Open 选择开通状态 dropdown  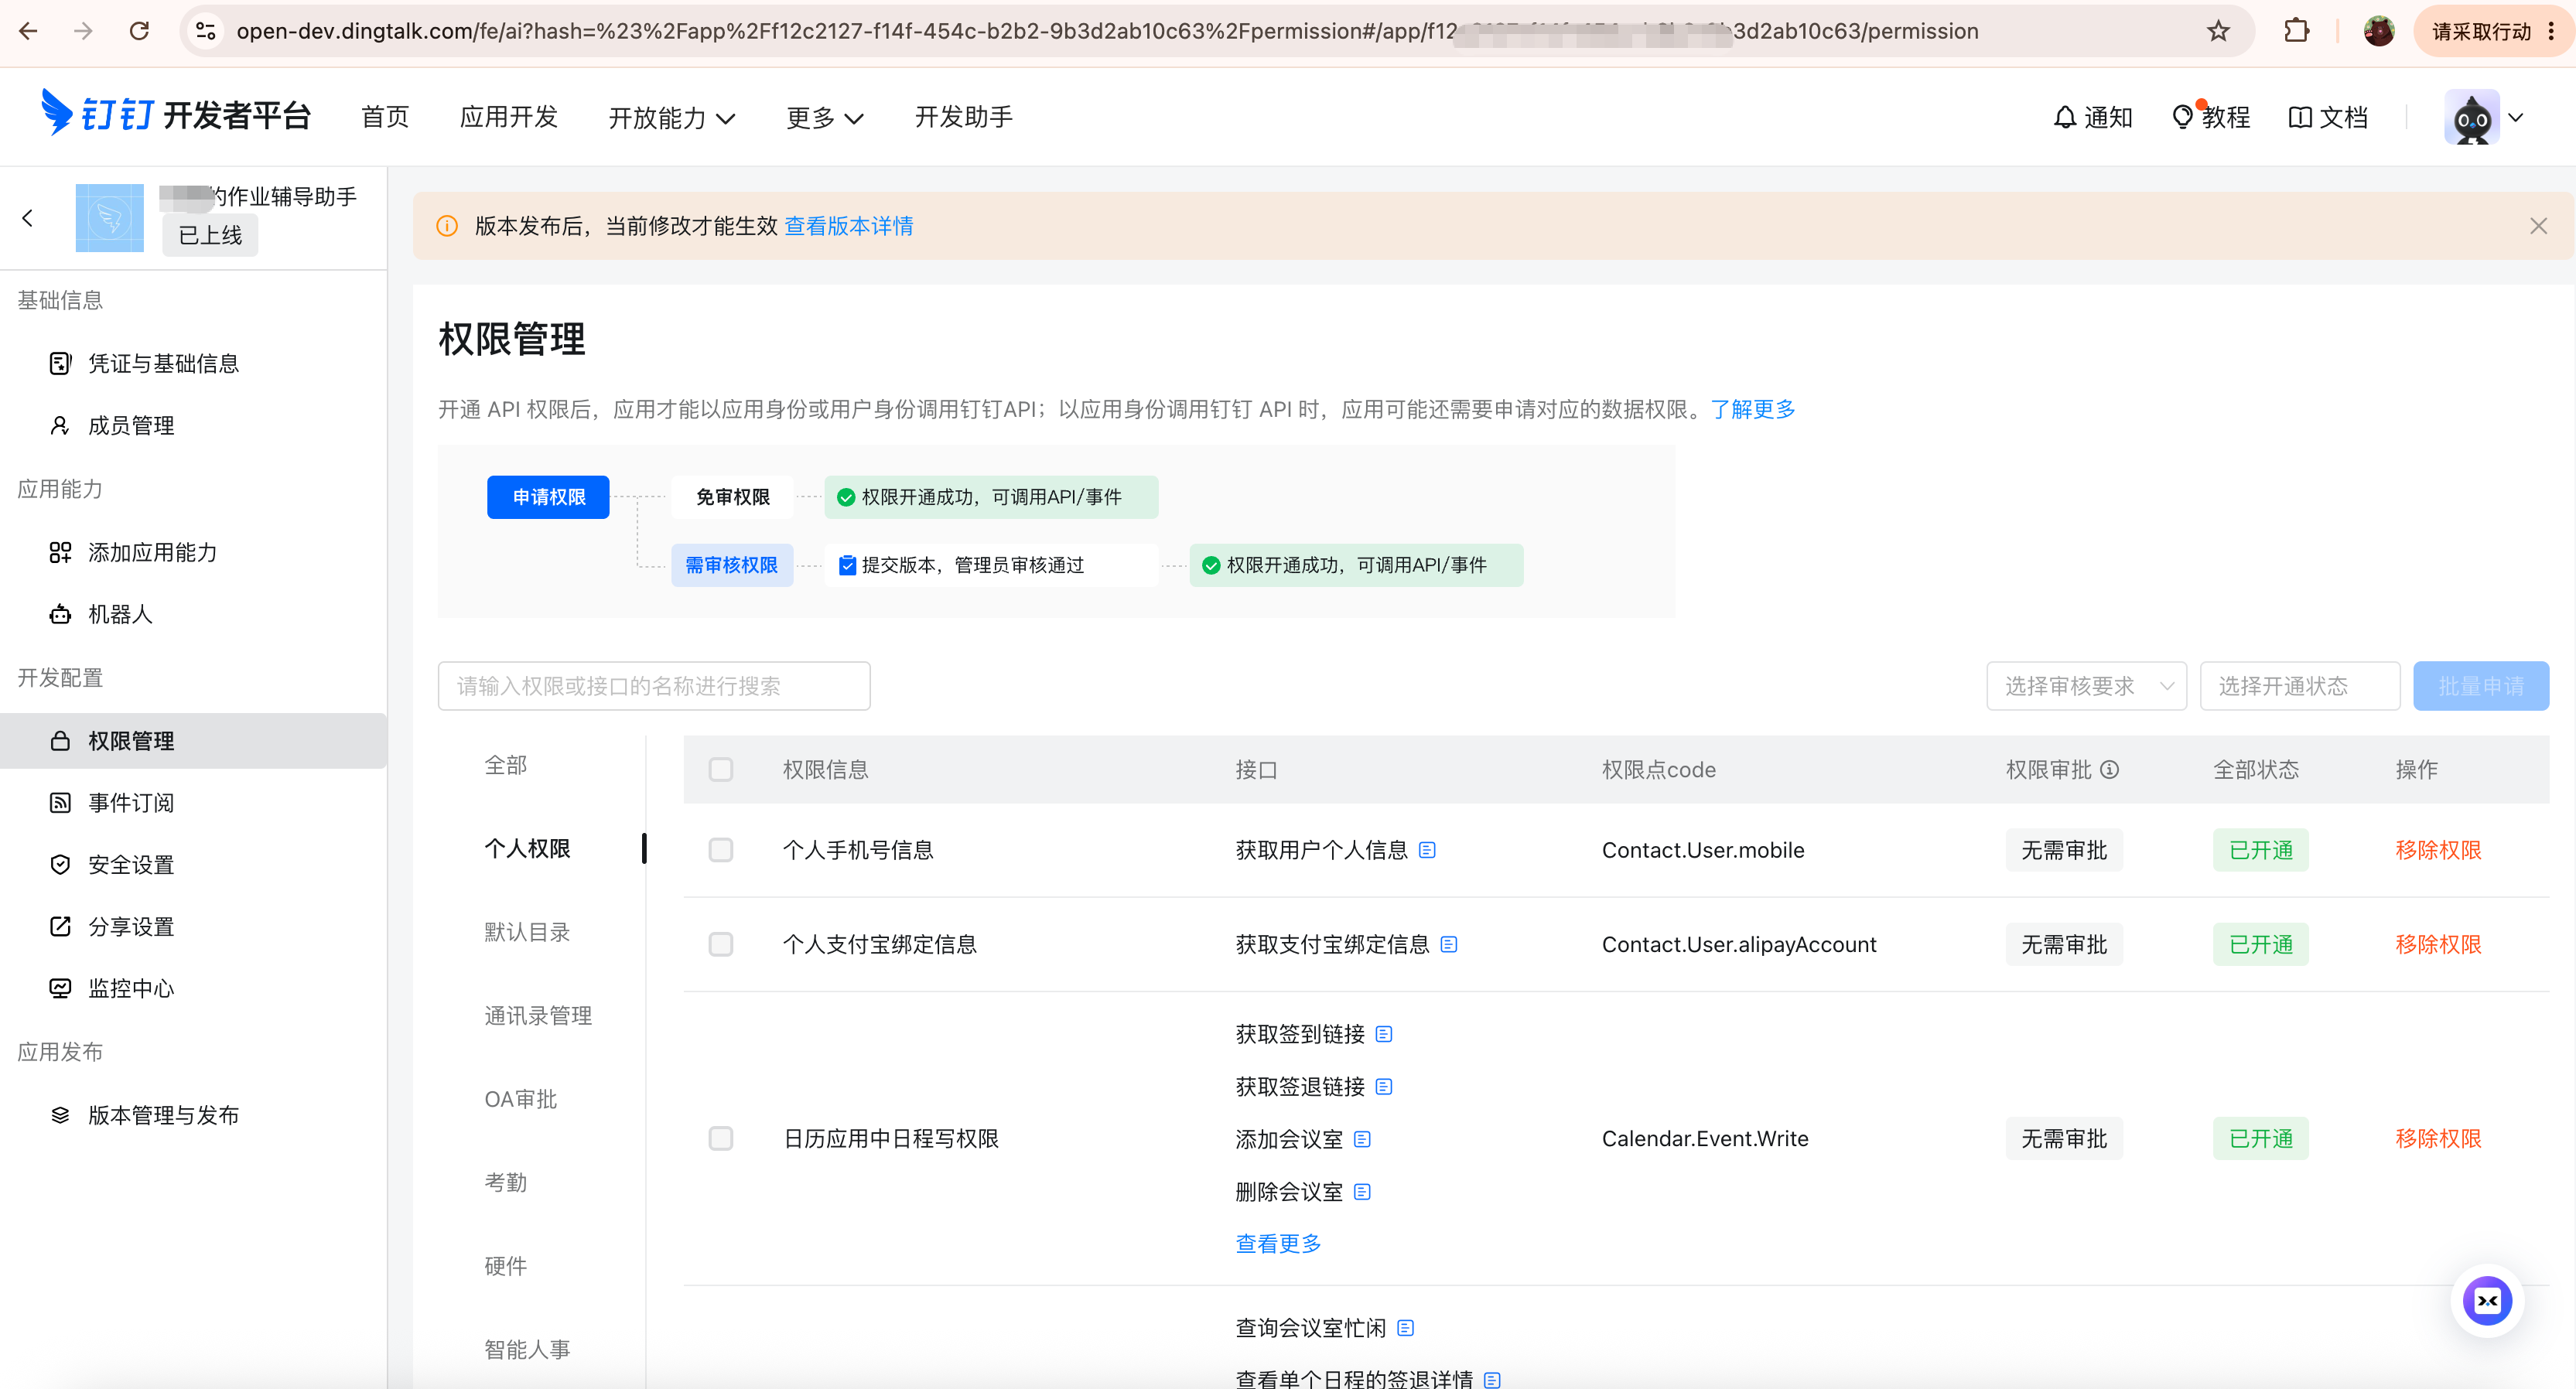coord(2299,686)
